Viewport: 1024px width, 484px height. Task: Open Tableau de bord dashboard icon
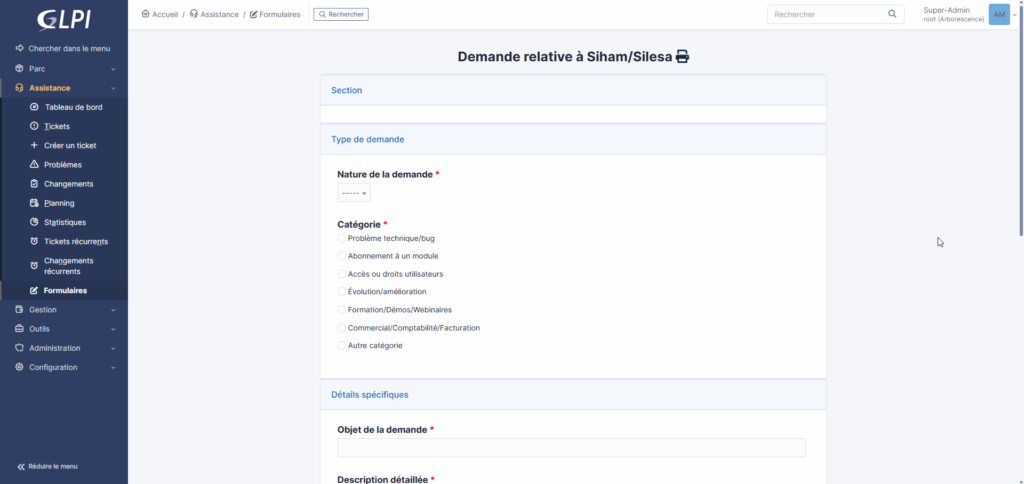[x=35, y=107]
